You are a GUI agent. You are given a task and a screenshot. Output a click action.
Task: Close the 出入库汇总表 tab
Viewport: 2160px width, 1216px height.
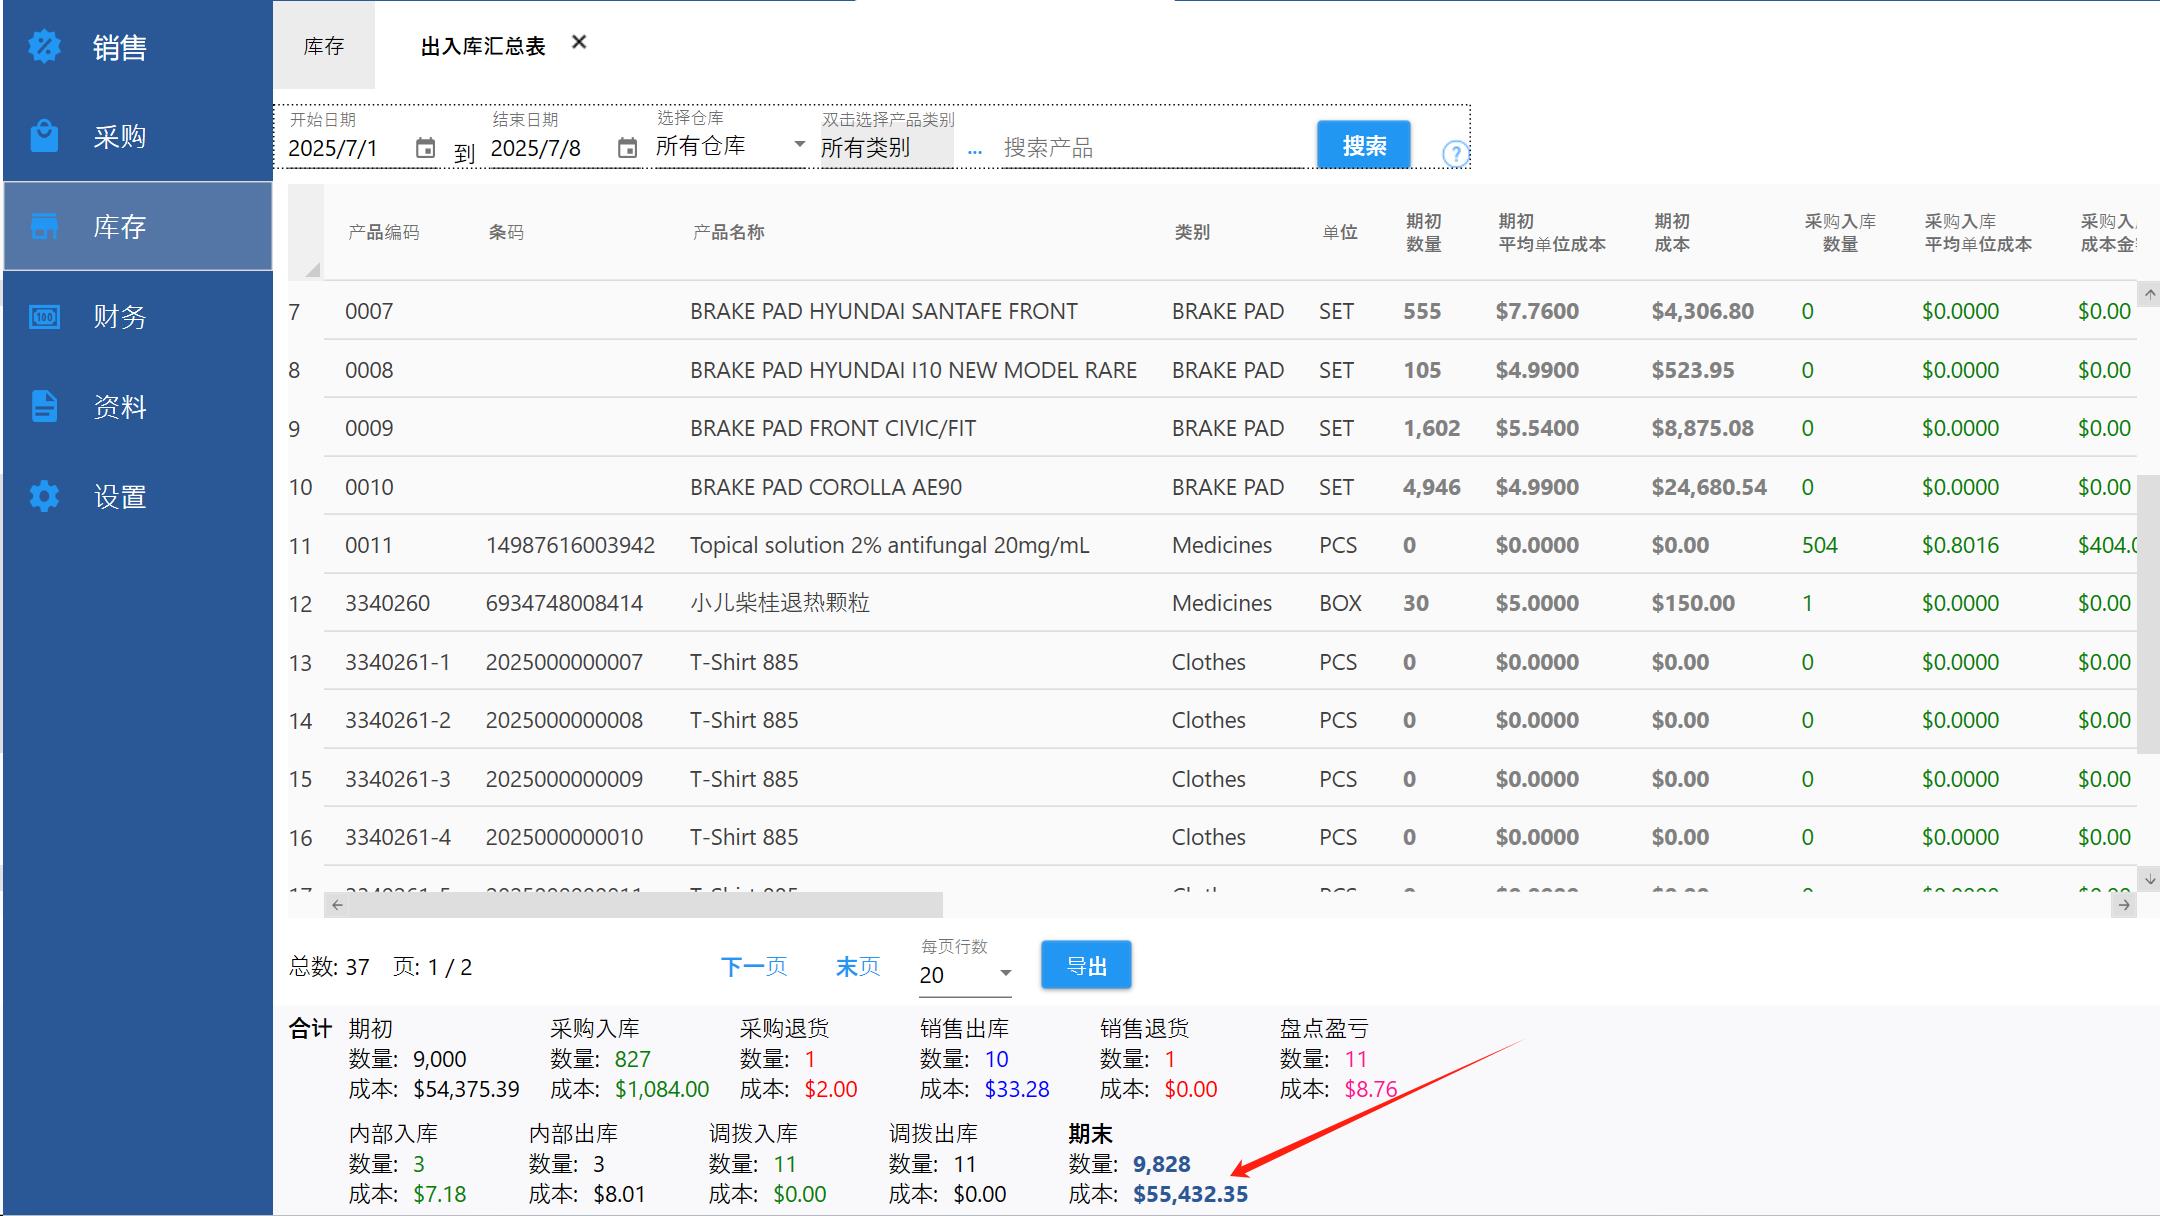tap(579, 43)
